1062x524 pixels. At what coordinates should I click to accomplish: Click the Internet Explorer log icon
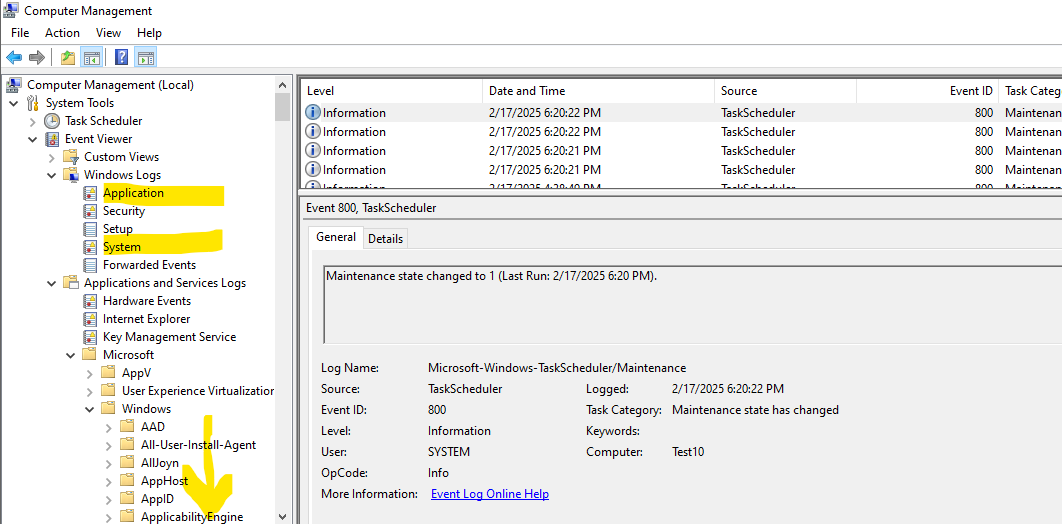point(90,319)
